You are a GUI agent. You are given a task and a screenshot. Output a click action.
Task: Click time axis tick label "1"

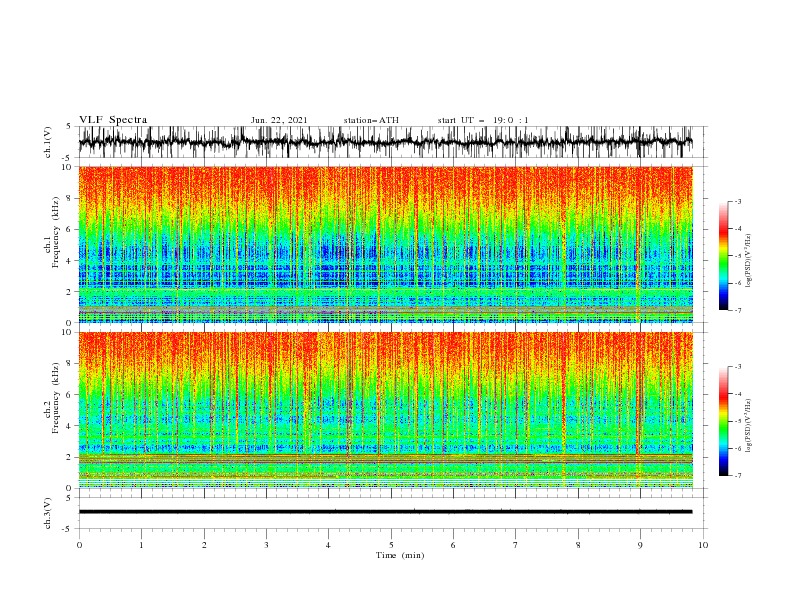tap(141, 545)
